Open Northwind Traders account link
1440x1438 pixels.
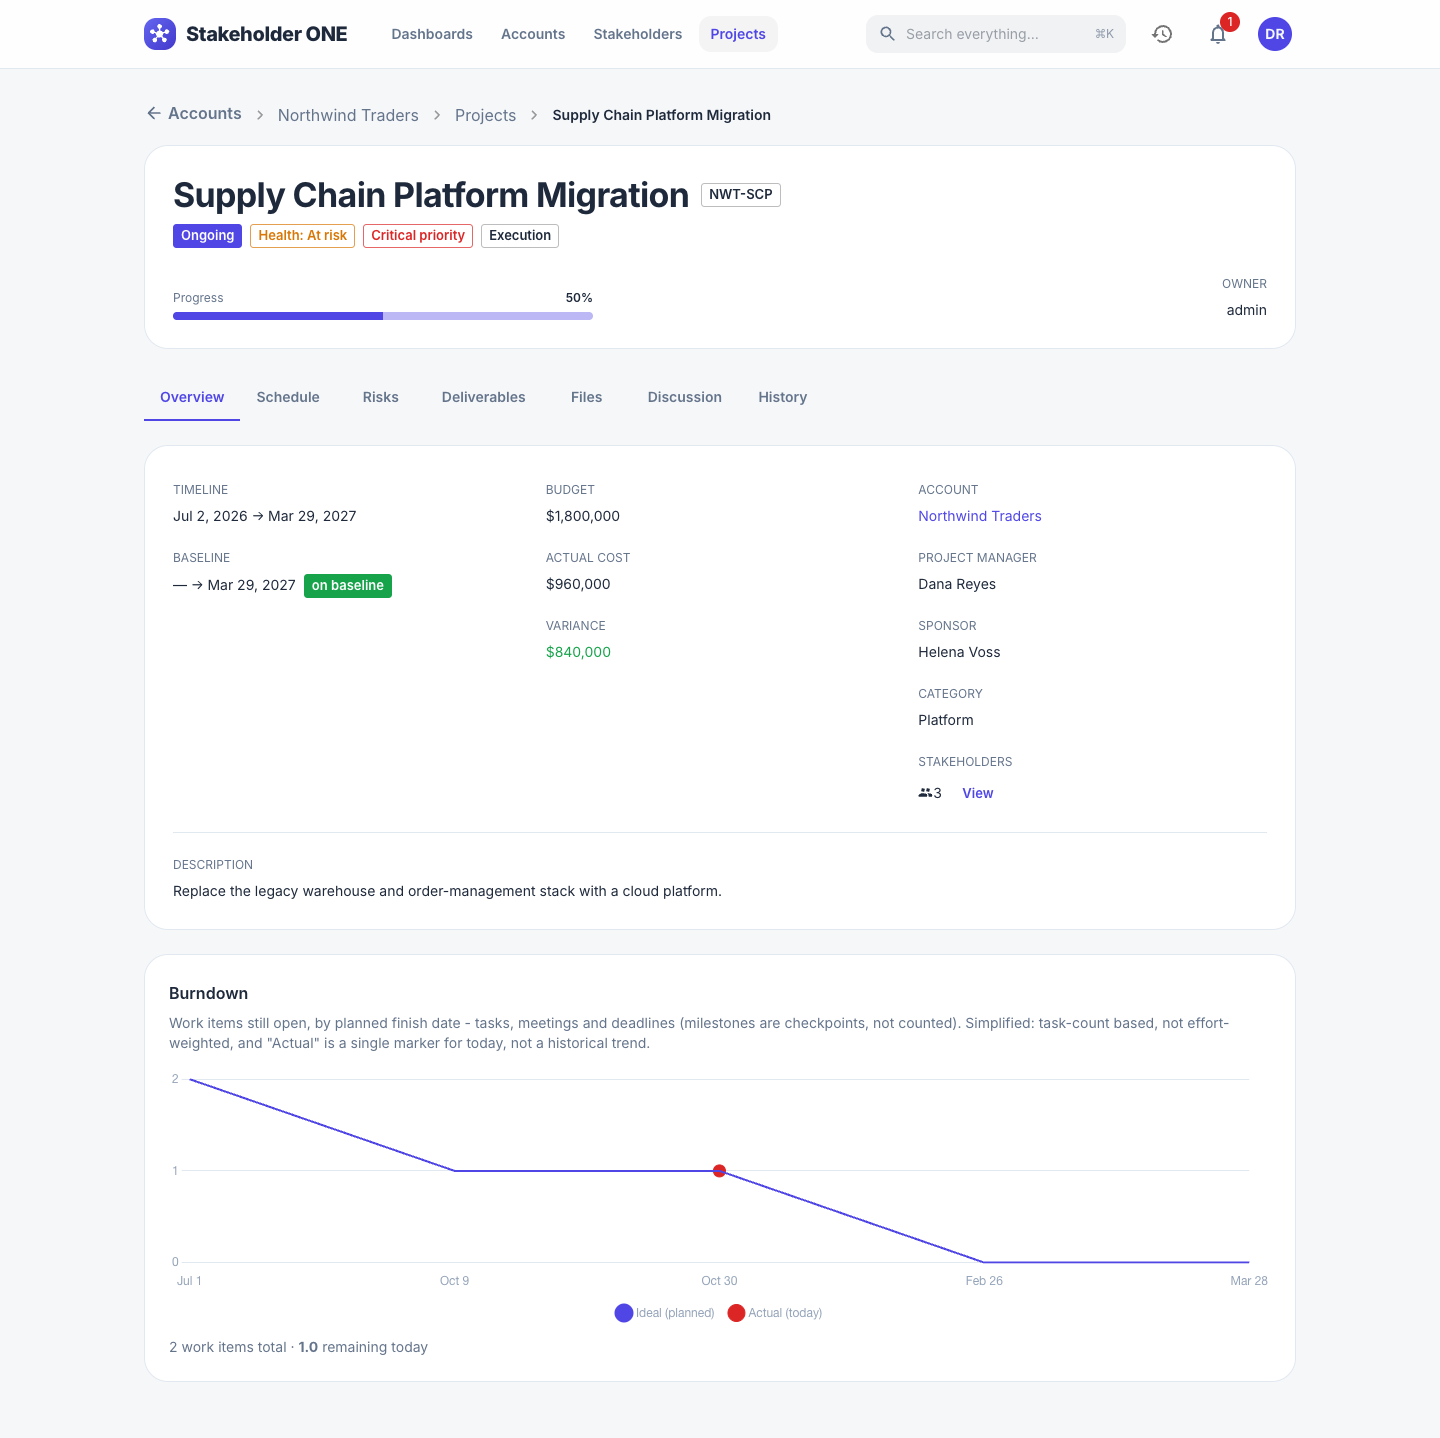point(980,516)
